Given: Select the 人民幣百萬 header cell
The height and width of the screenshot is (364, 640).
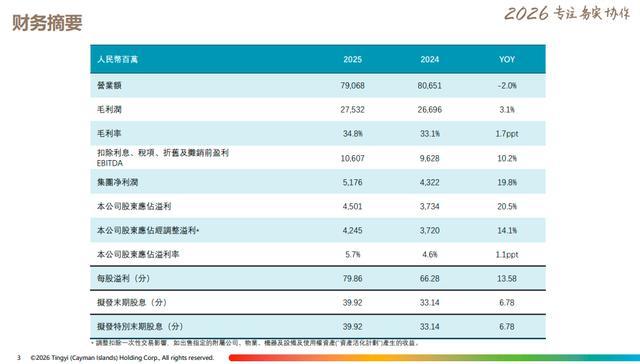Looking at the screenshot, I should (x=118, y=60).
